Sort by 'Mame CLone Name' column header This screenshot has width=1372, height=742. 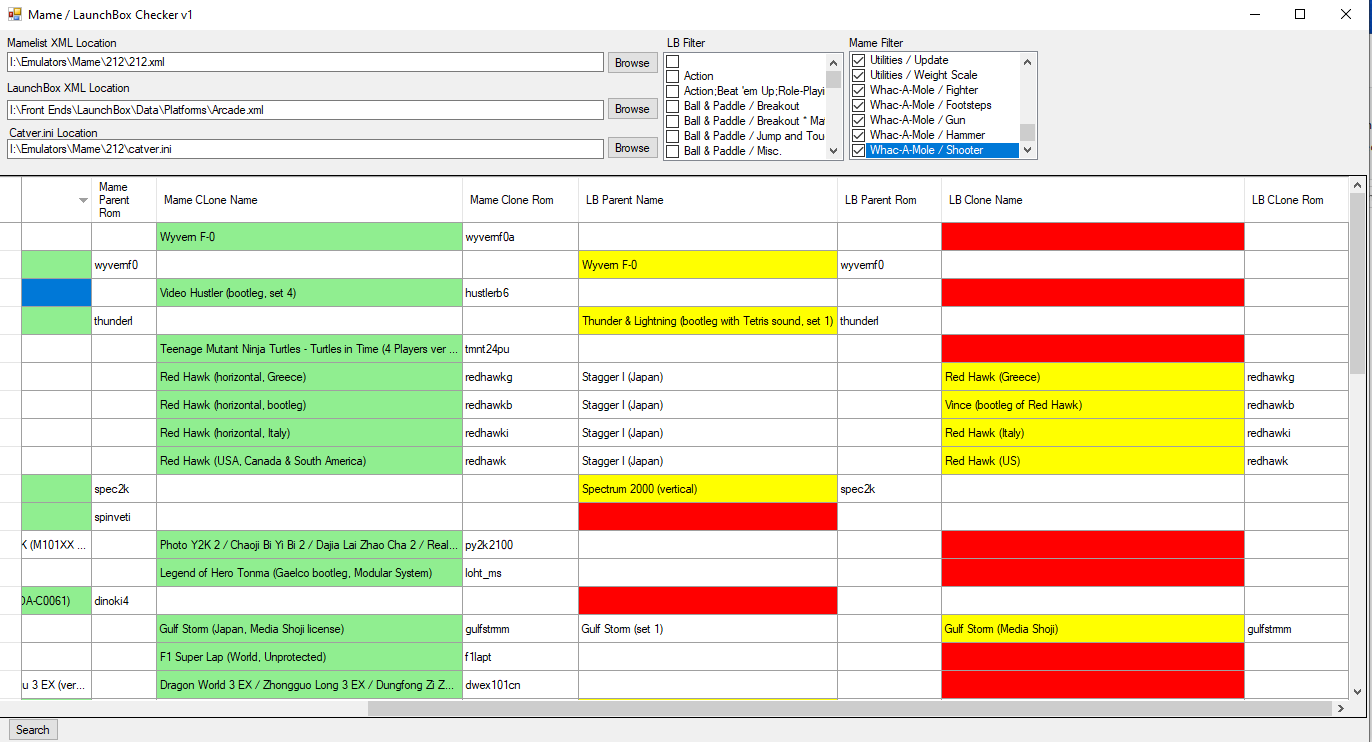[x=309, y=200]
